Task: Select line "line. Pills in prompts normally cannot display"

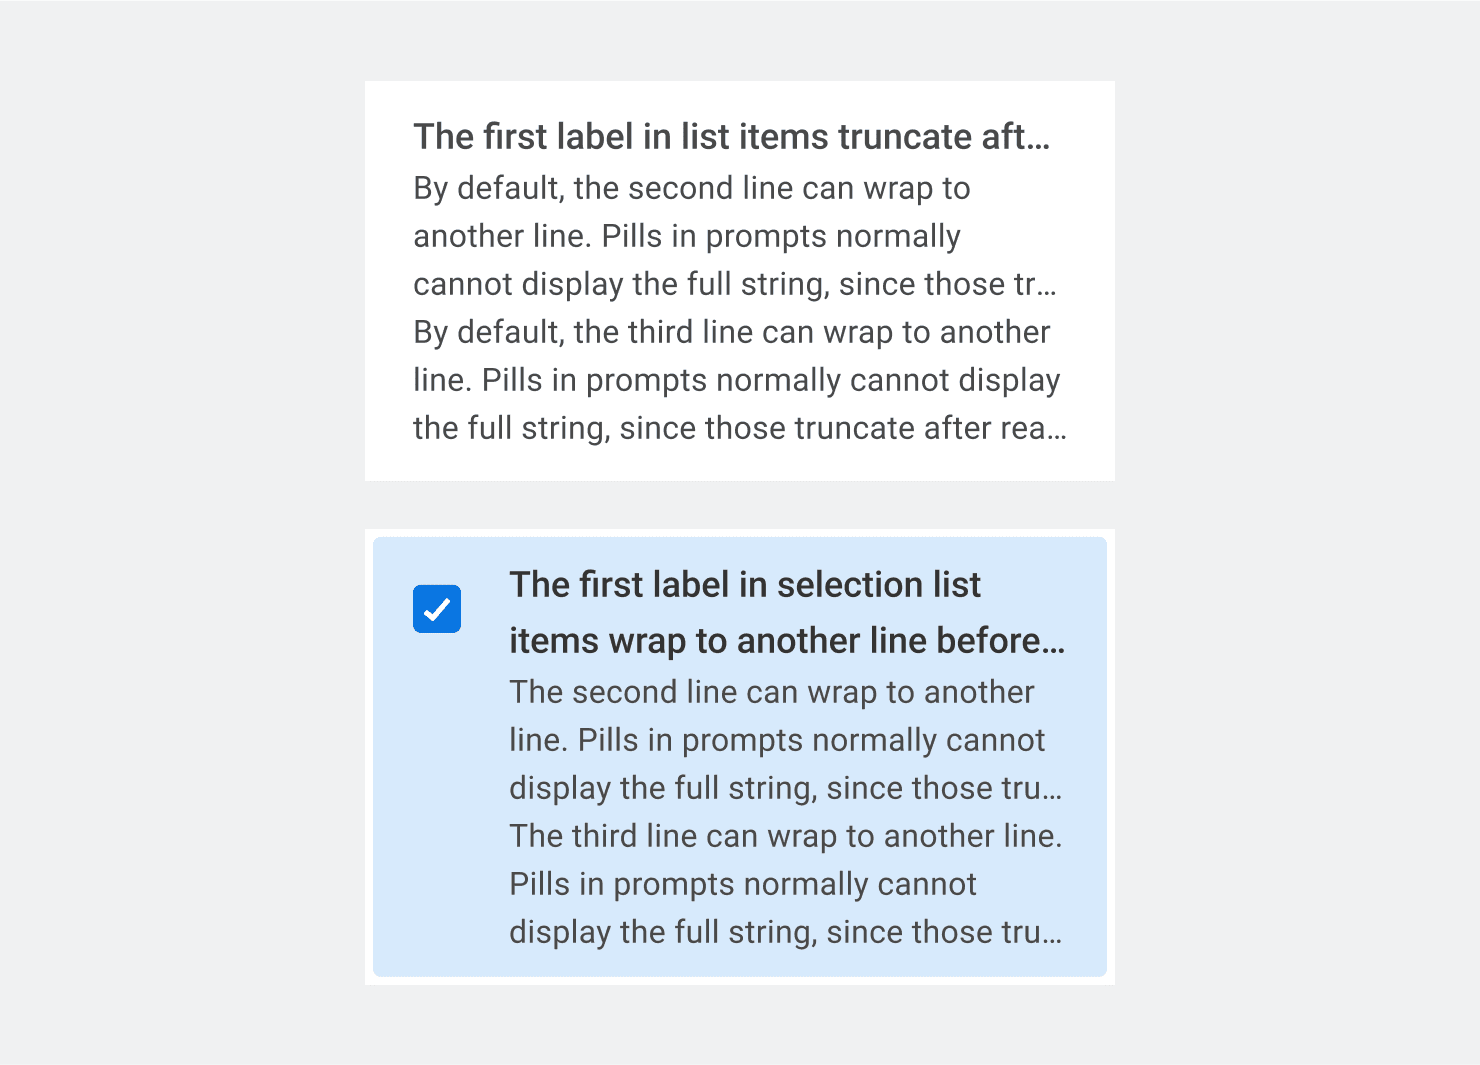Action: (736, 380)
